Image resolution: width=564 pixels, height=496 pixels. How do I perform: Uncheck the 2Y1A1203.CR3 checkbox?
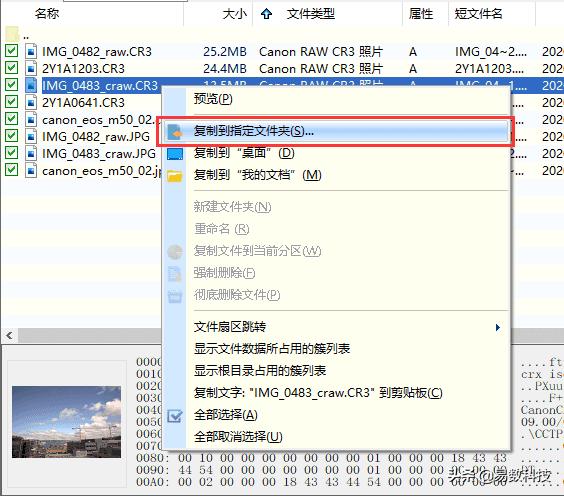click(x=12, y=68)
